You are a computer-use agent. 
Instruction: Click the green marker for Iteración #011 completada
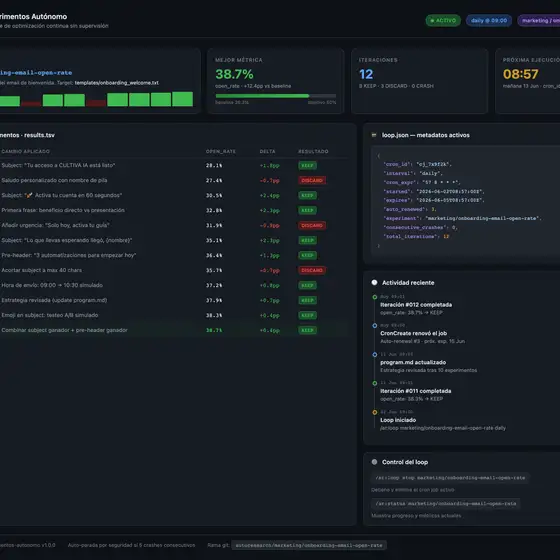click(x=375, y=383)
